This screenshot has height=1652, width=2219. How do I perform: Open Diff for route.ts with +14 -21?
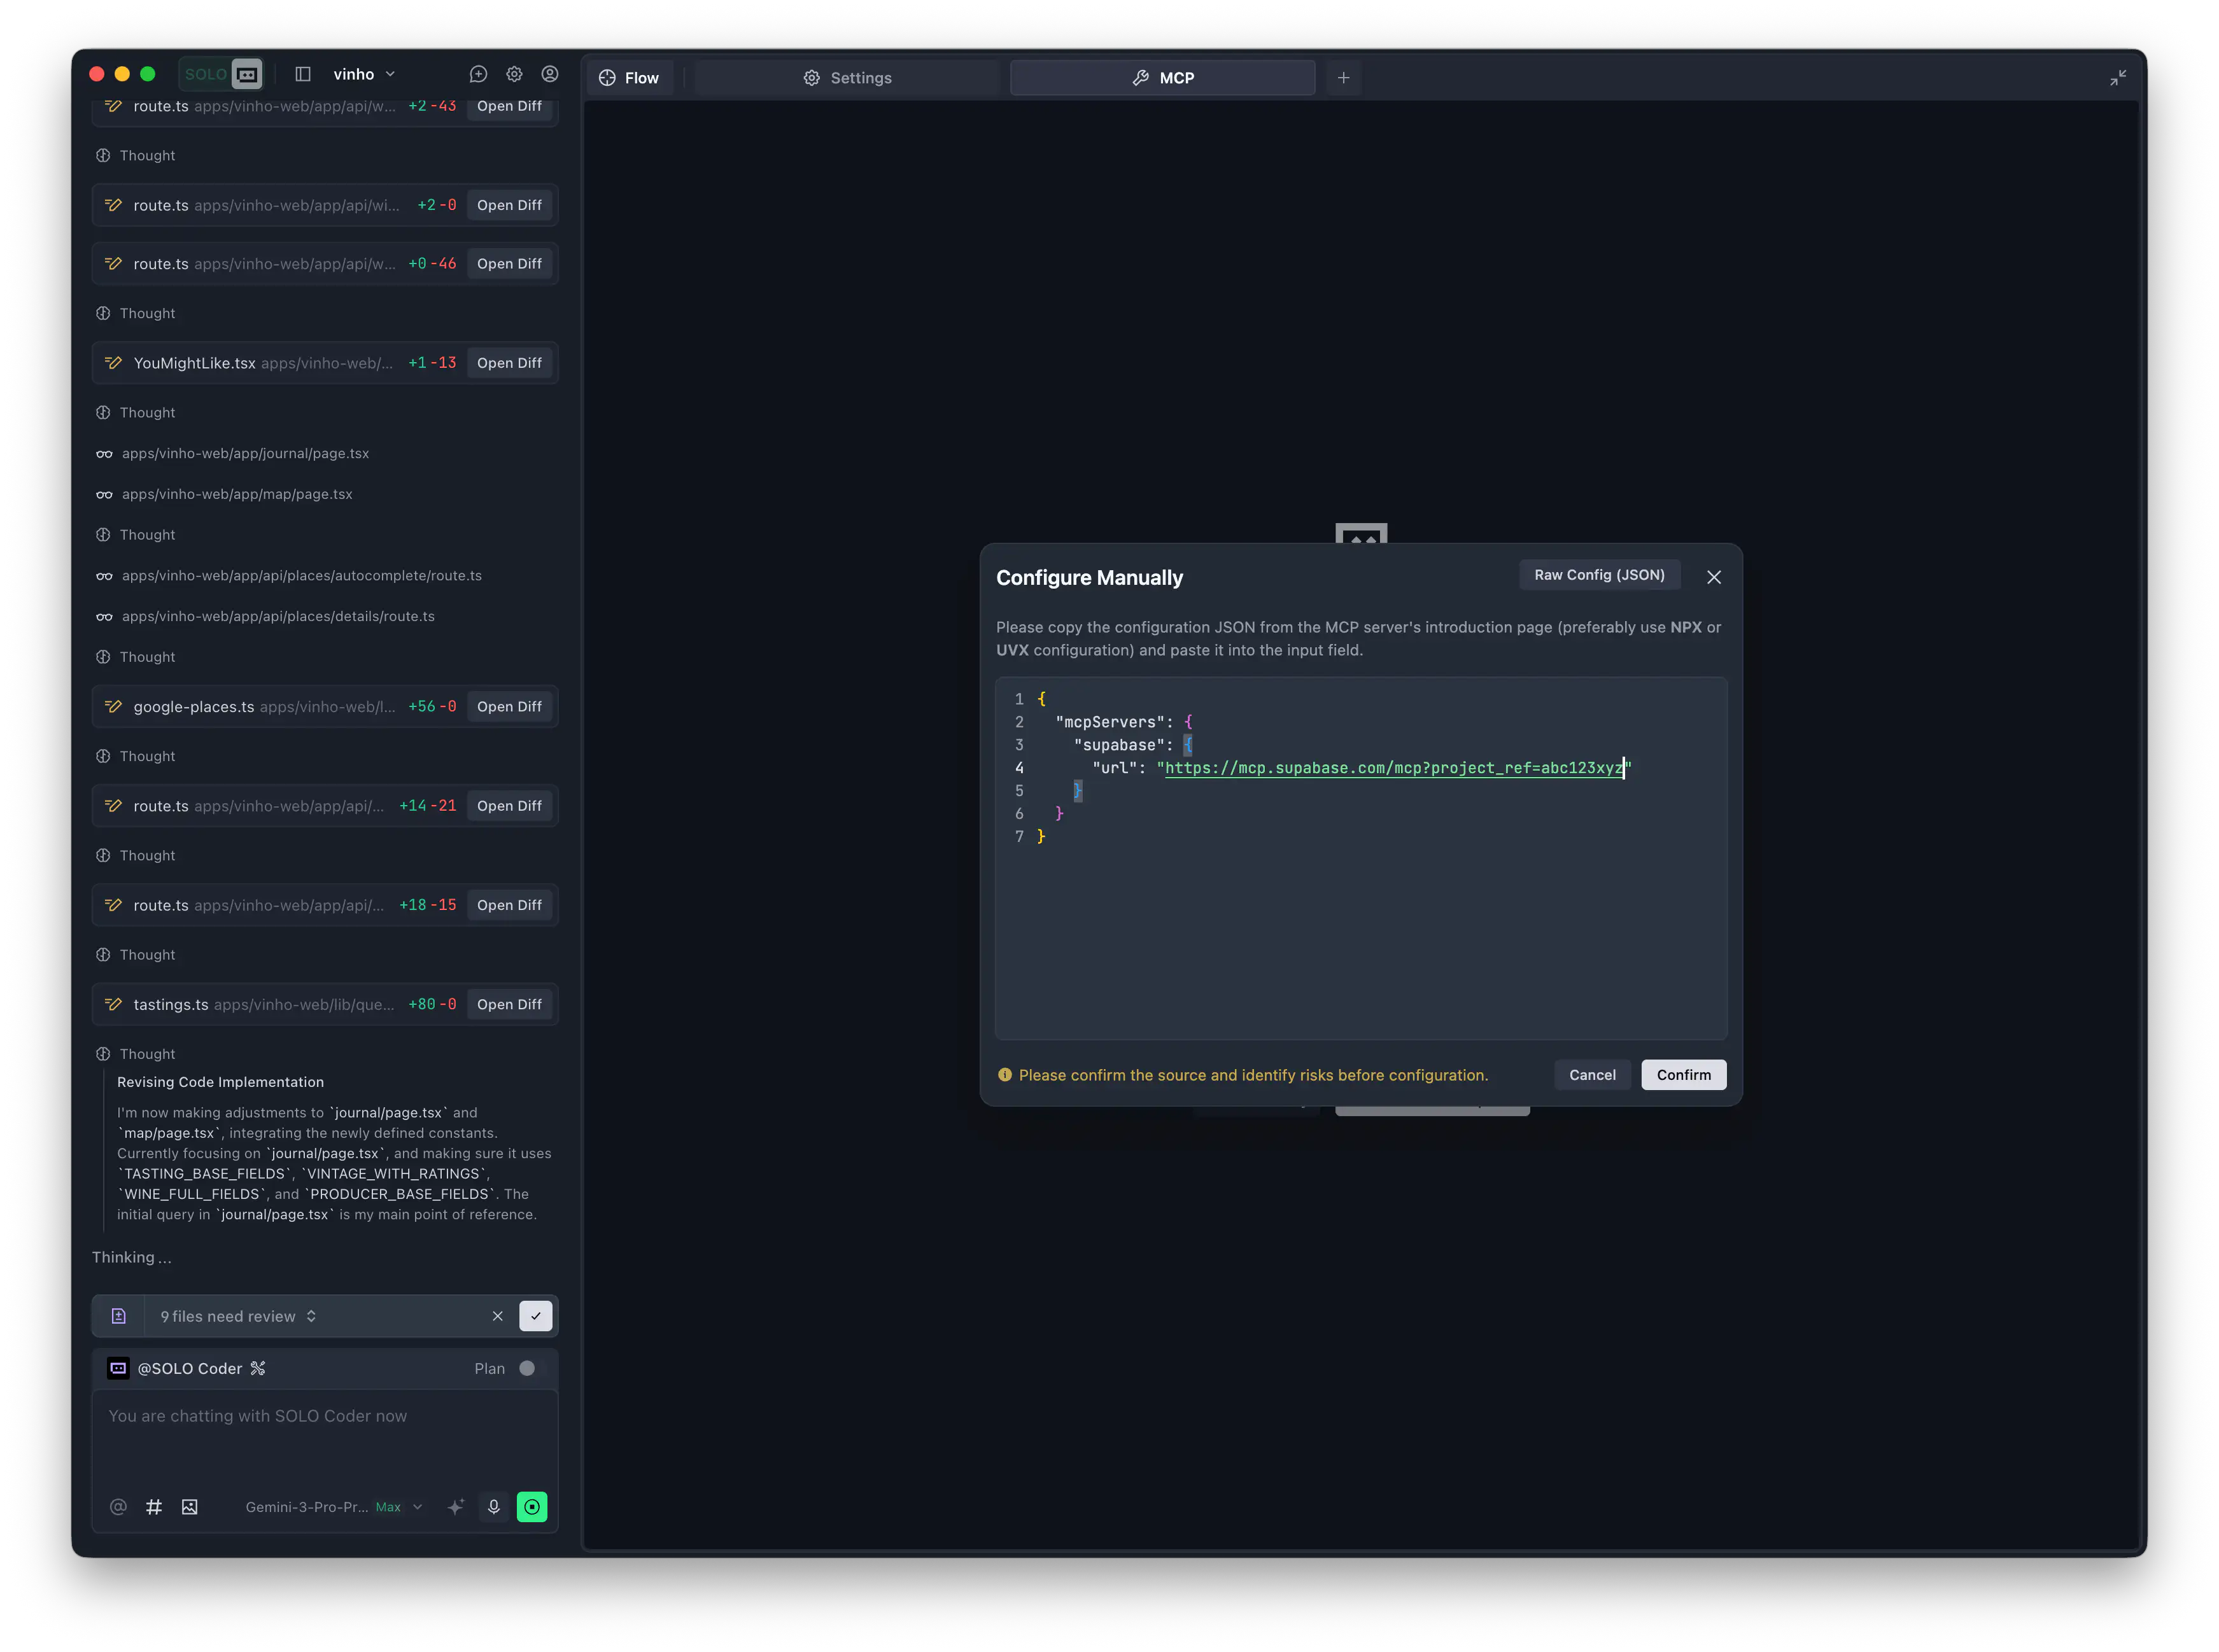(x=509, y=806)
